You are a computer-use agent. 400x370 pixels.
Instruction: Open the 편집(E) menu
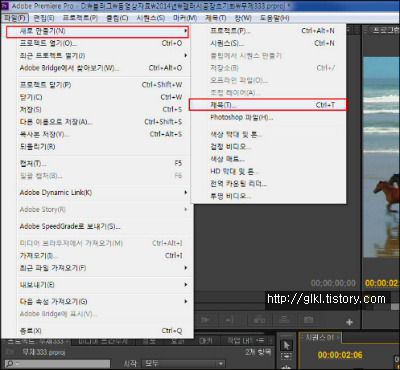pos(44,18)
